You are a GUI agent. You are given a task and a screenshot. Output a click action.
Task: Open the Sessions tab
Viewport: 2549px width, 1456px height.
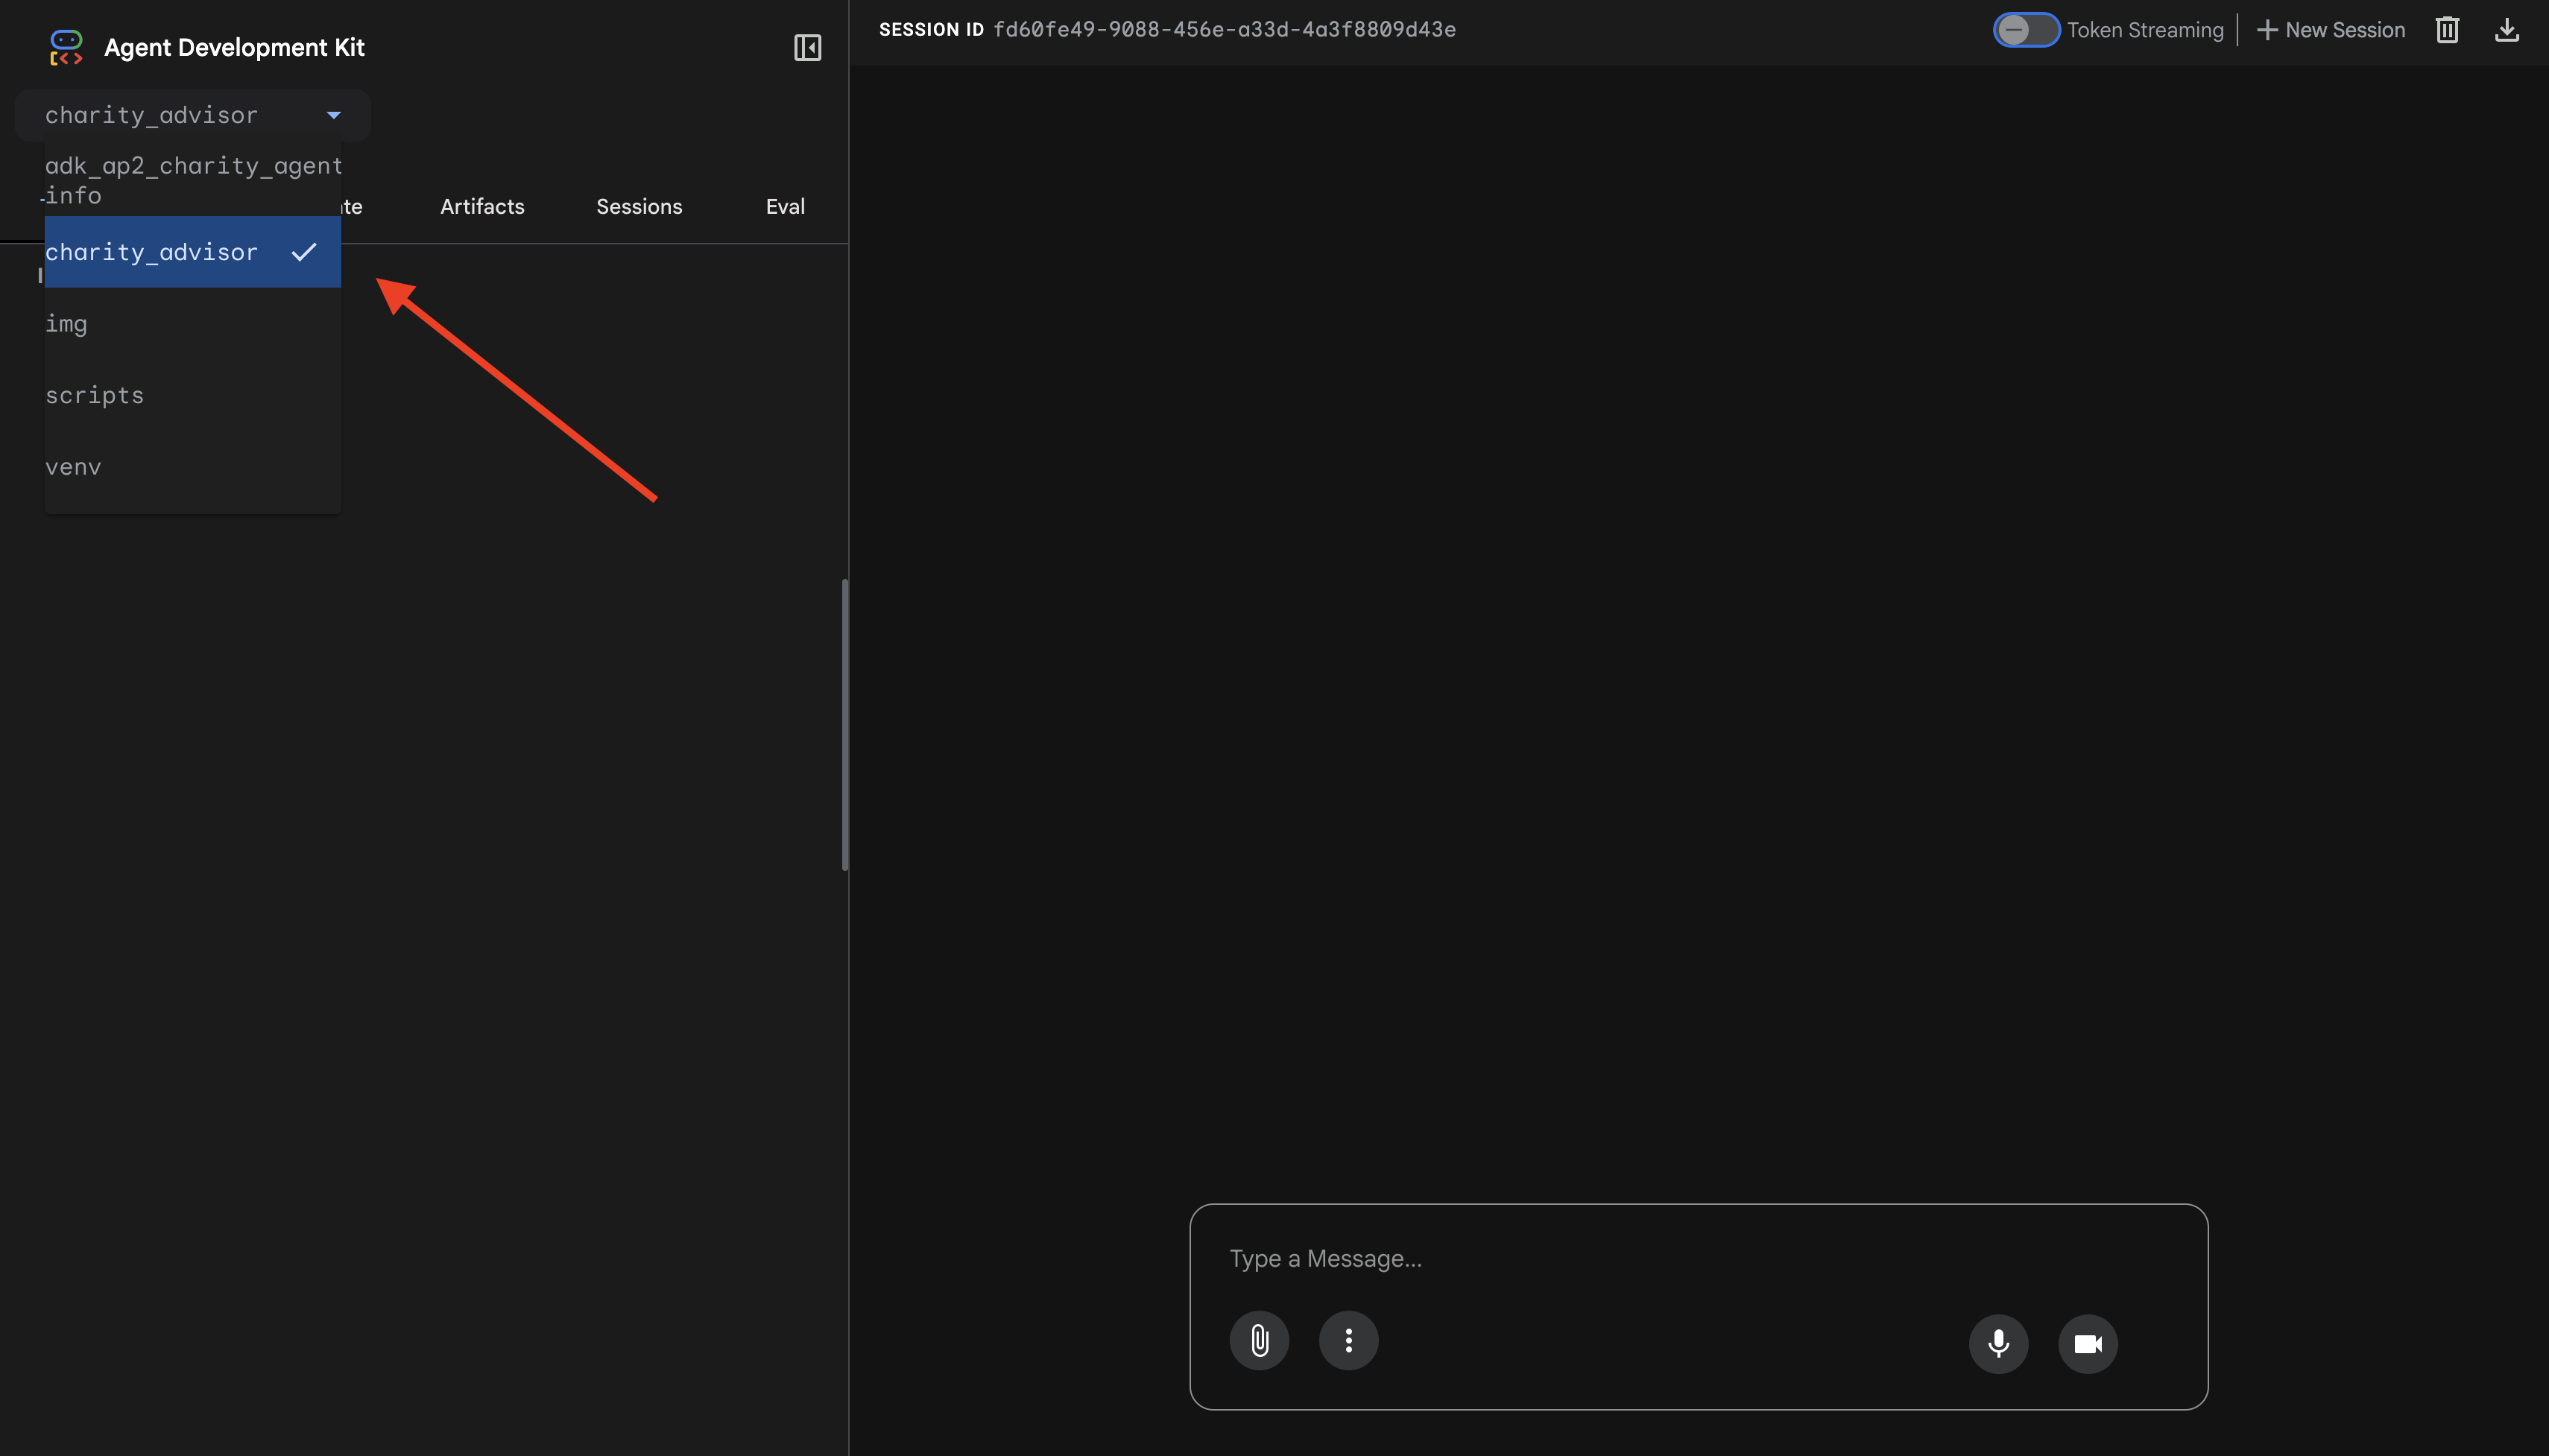639,206
